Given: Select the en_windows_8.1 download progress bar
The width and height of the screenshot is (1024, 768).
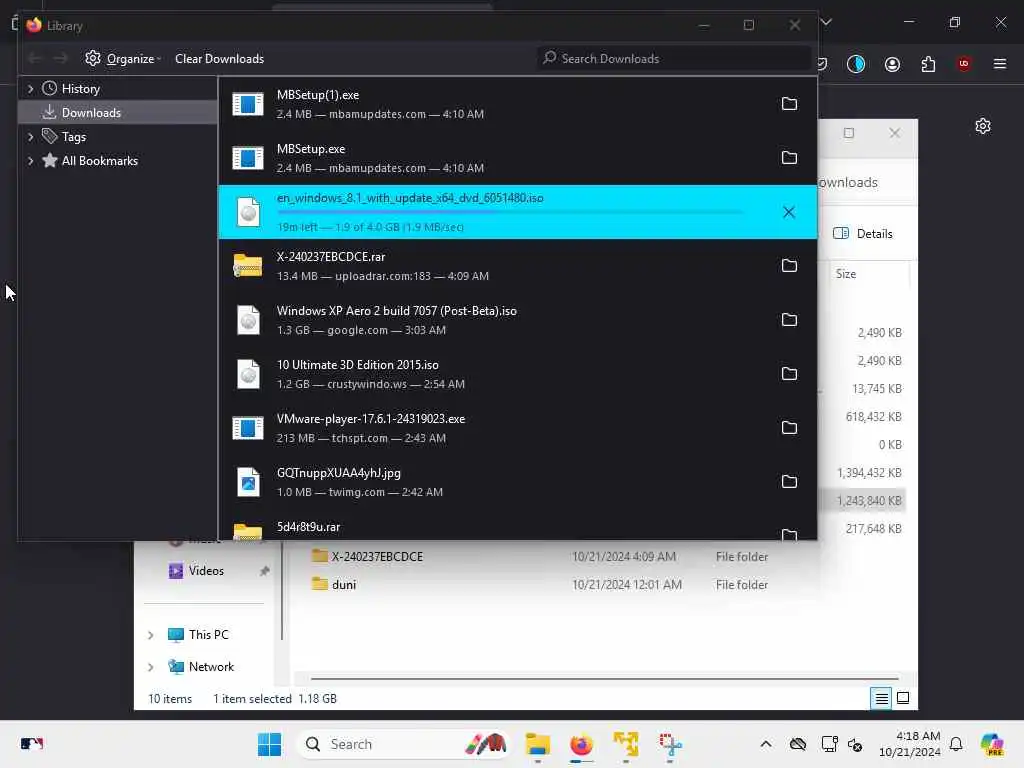Looking at the screenshot, I should pos(510,212).
